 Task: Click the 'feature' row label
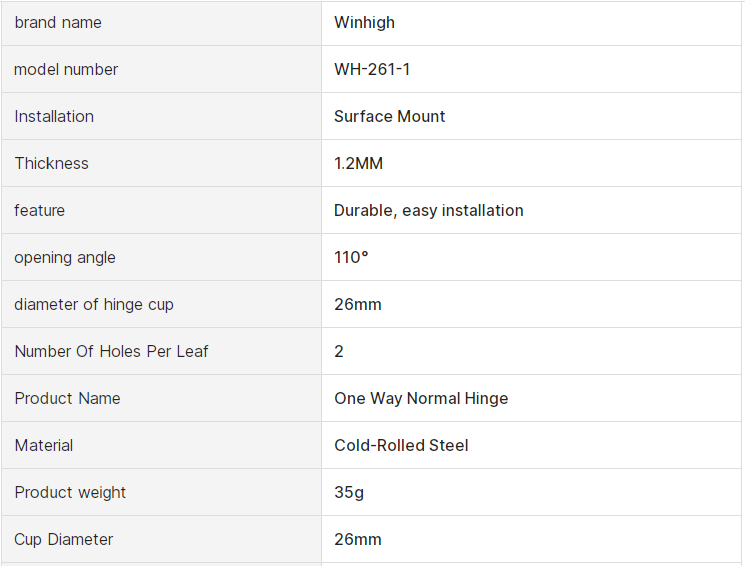[x=40, y=210]
